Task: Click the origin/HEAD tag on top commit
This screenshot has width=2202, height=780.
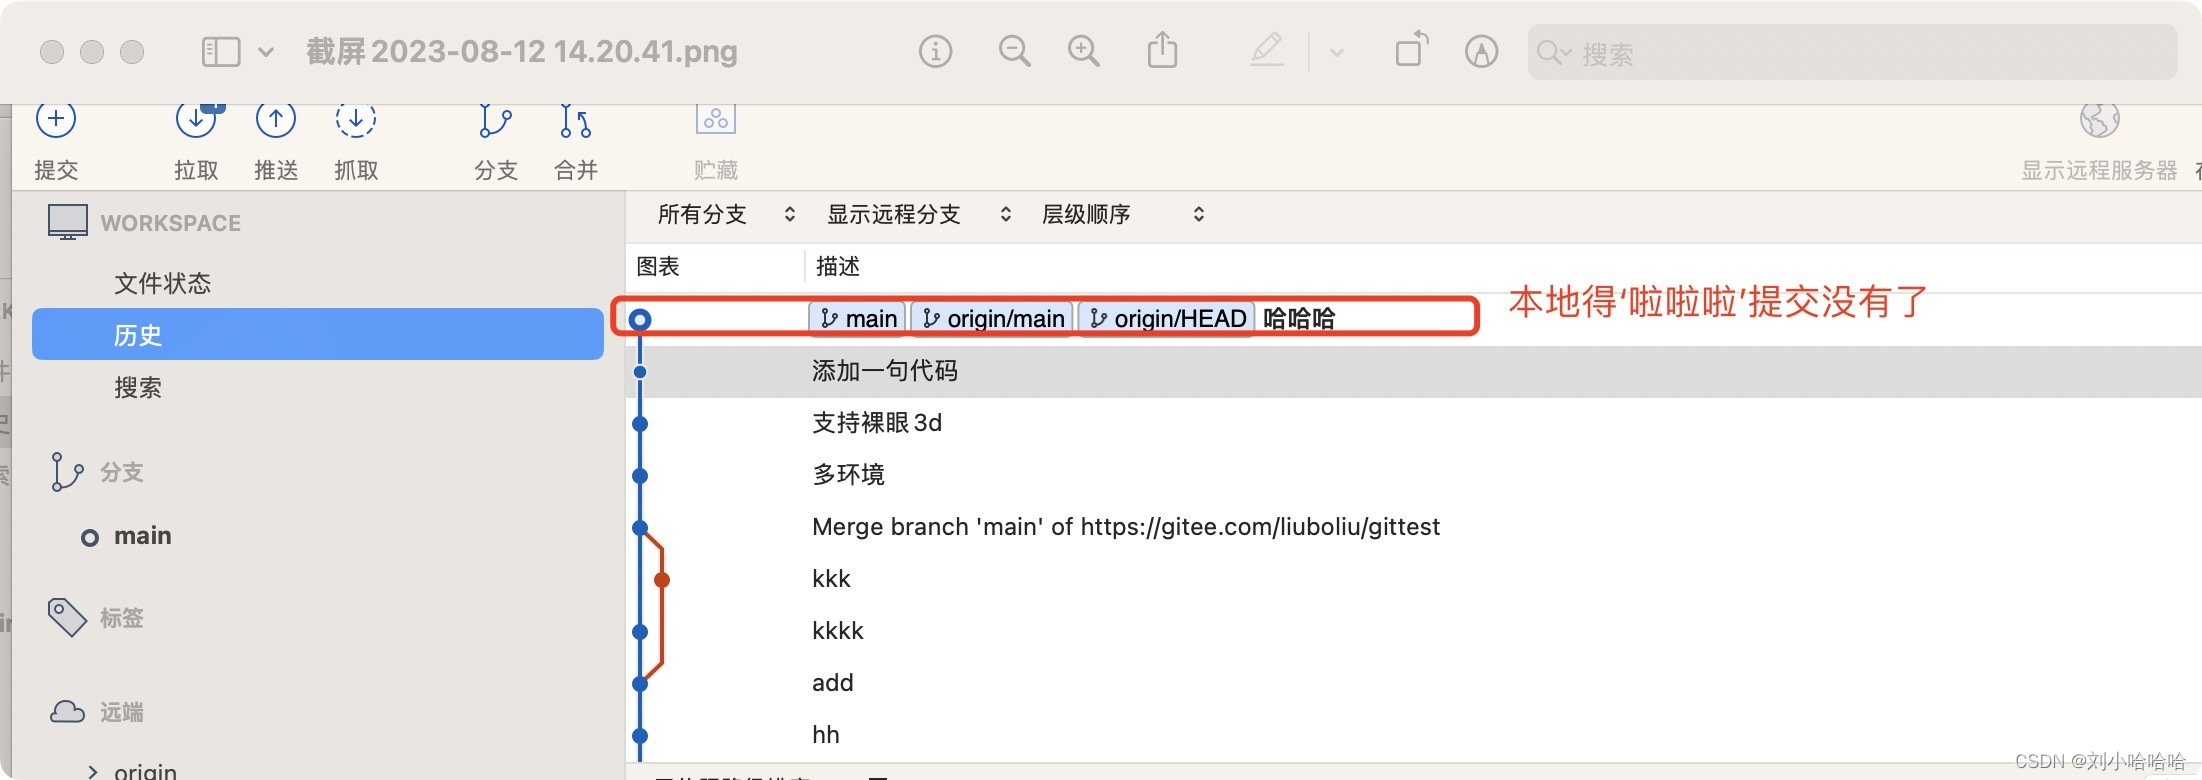Action: [x=1166, y=318]
